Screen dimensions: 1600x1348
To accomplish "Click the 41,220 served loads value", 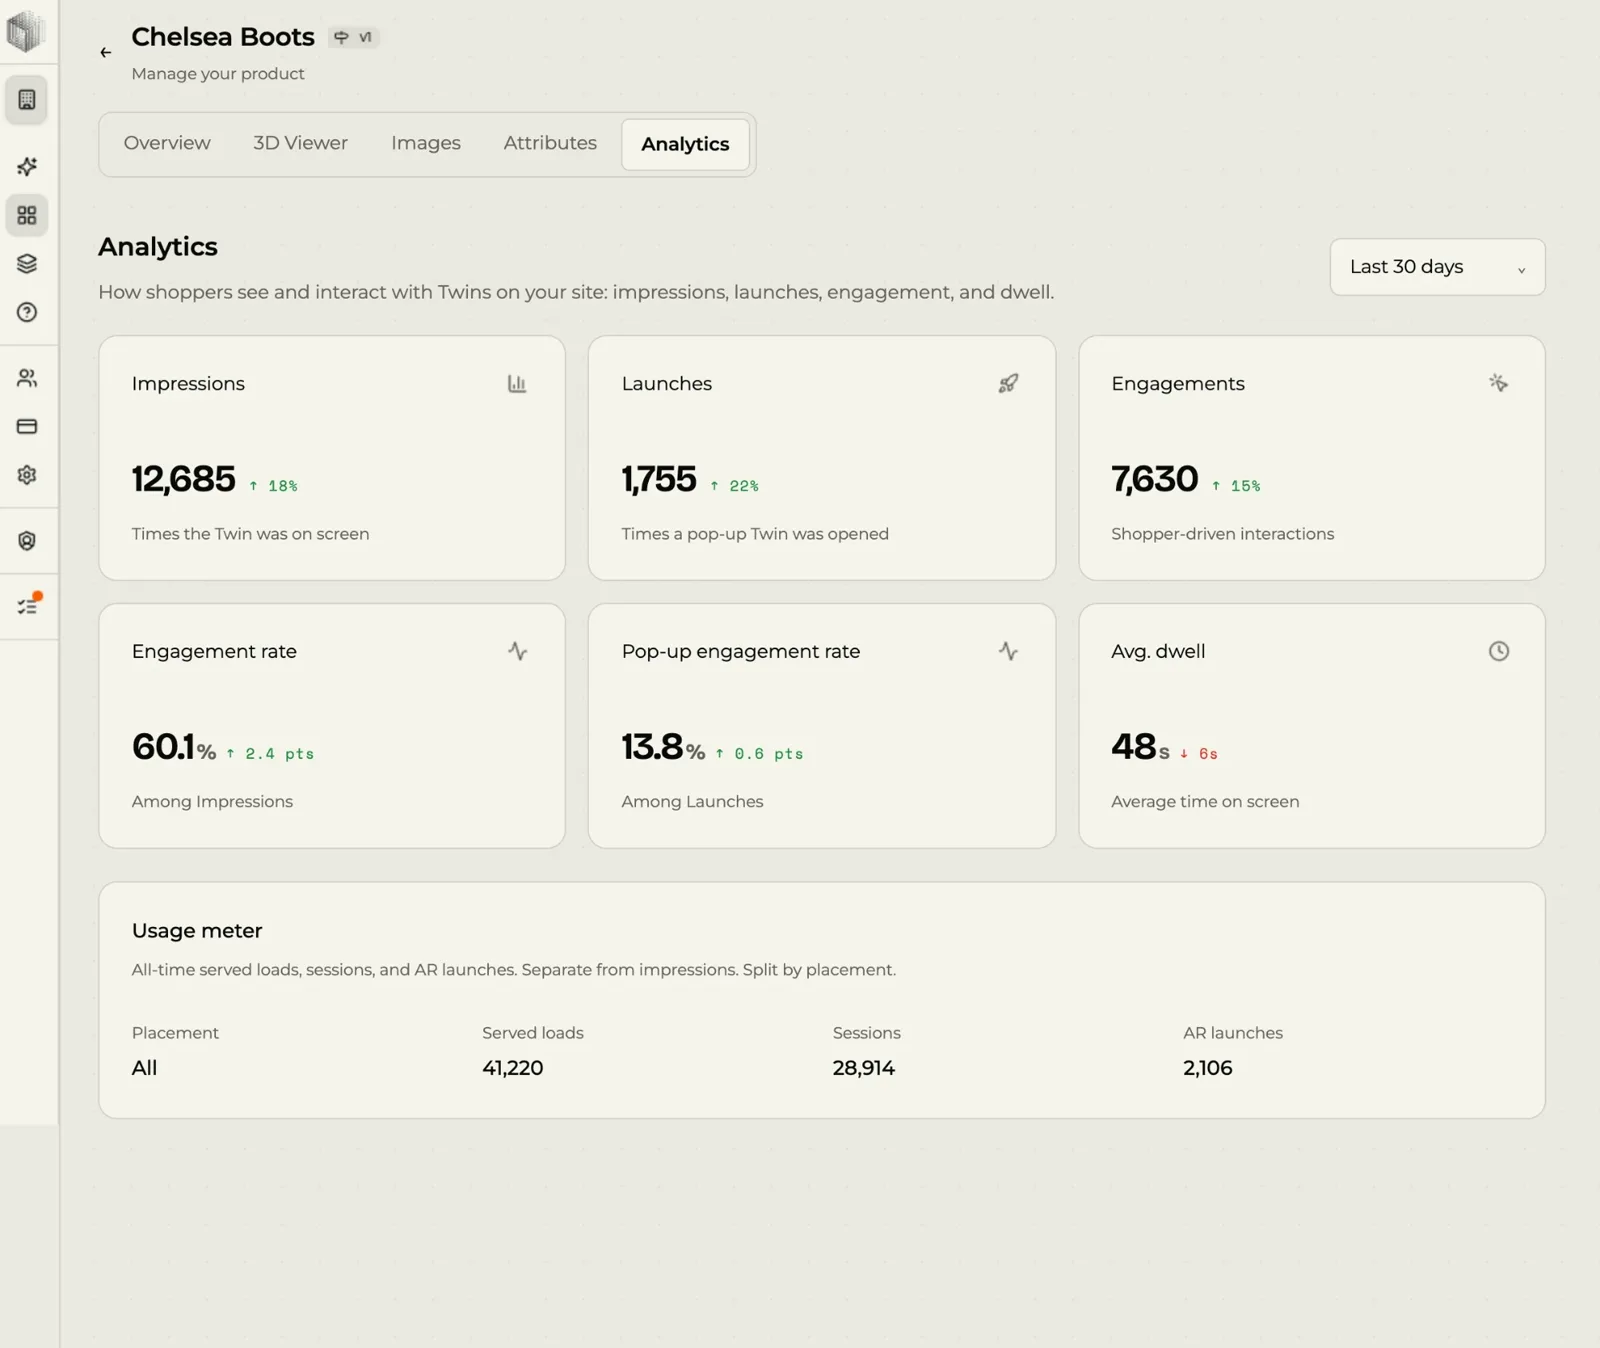I will pyautogui.click(x=513, y=1068).
